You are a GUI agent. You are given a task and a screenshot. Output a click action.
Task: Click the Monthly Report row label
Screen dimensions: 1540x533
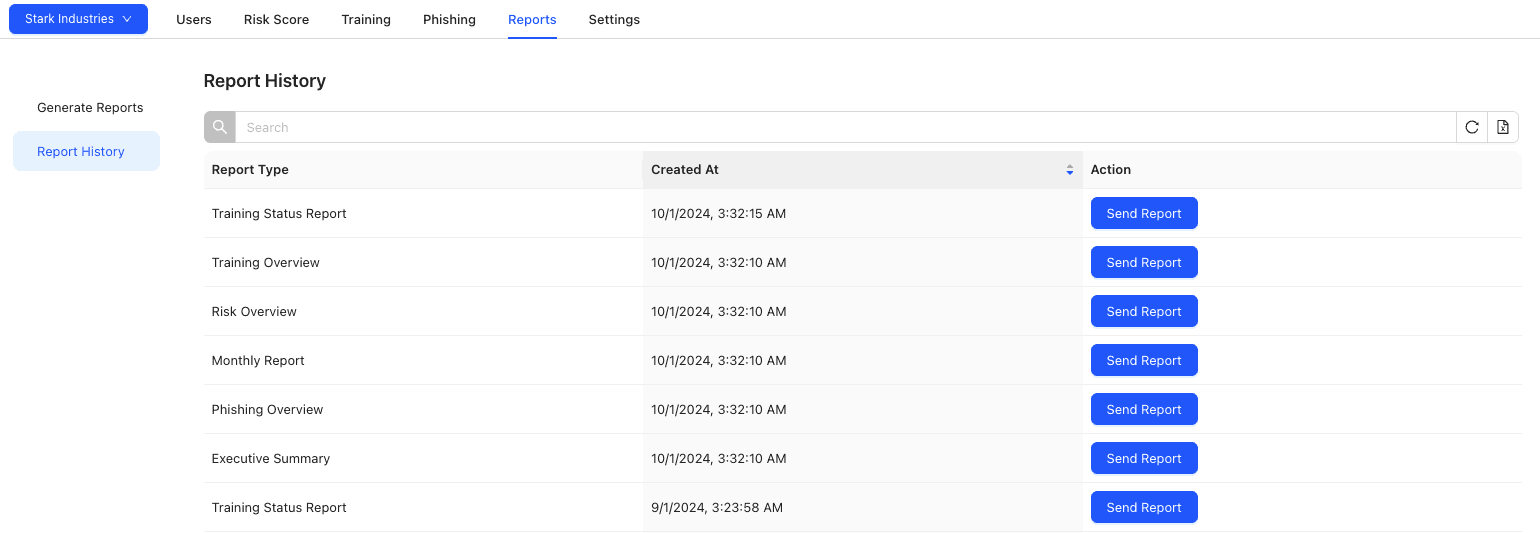click(258, 360)
